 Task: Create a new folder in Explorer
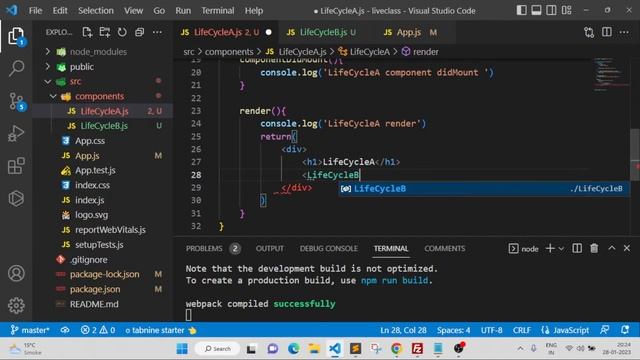pyautogui.click(x=104, y=32)
